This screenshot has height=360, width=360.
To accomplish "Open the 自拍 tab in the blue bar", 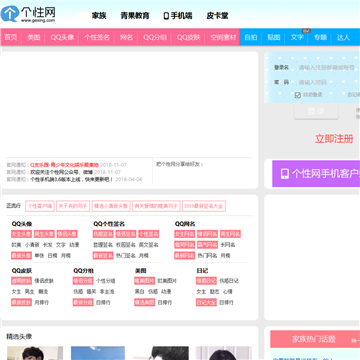I will 251,37.
